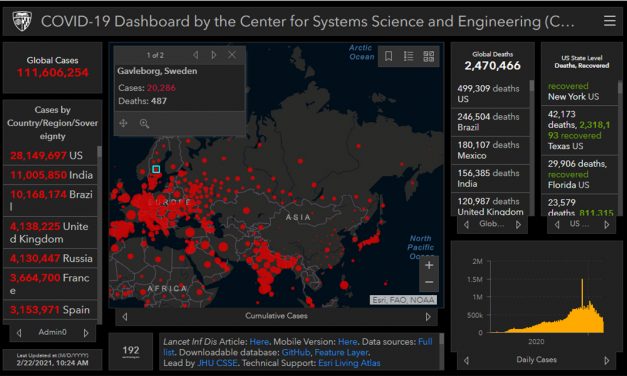This screenshot has height=376, width=627.
Task: Select France row with 3,664,700 cases
Action: point(50,284)
